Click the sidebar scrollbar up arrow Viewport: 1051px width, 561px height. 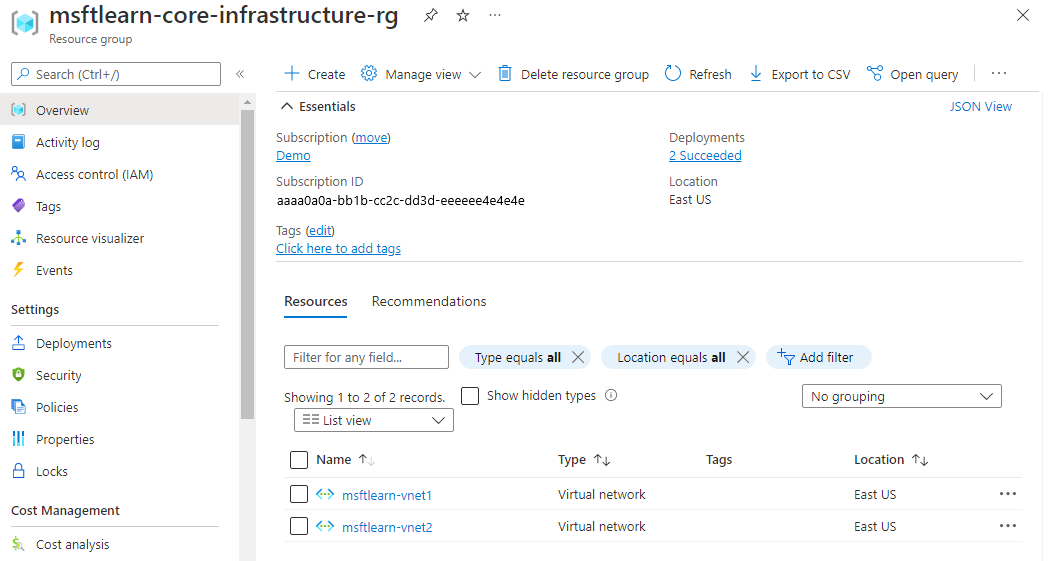[x=247, y=102]
